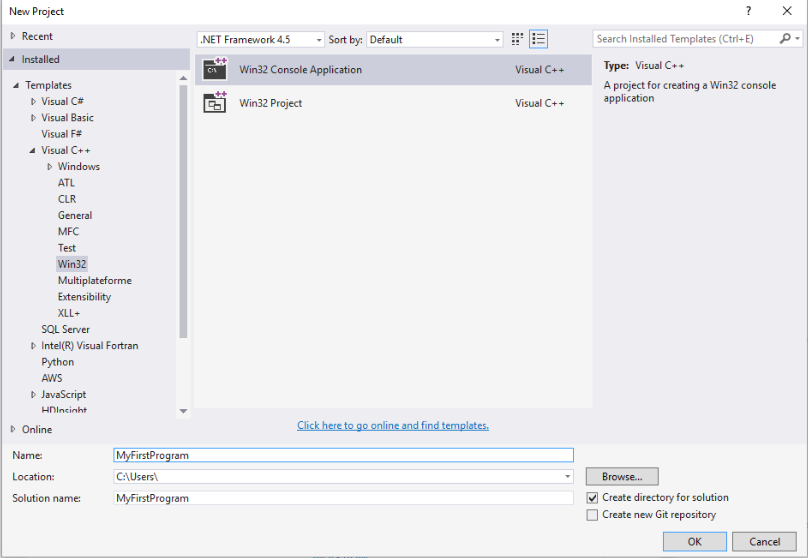Select the ATL template category
This screenshot has width=808, height=558.
point(66,183)
